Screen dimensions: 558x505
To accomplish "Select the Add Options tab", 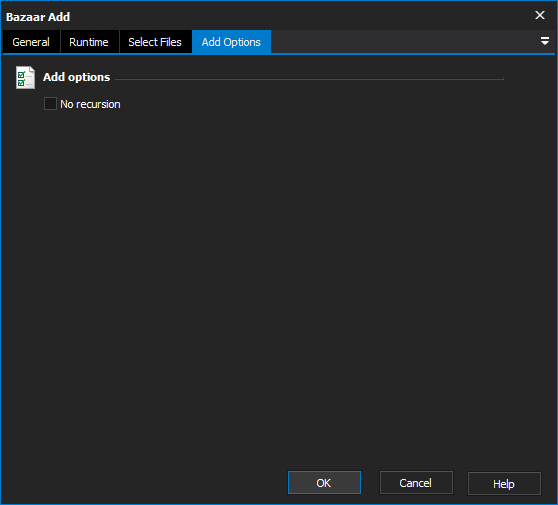I will tap(231, 42).
